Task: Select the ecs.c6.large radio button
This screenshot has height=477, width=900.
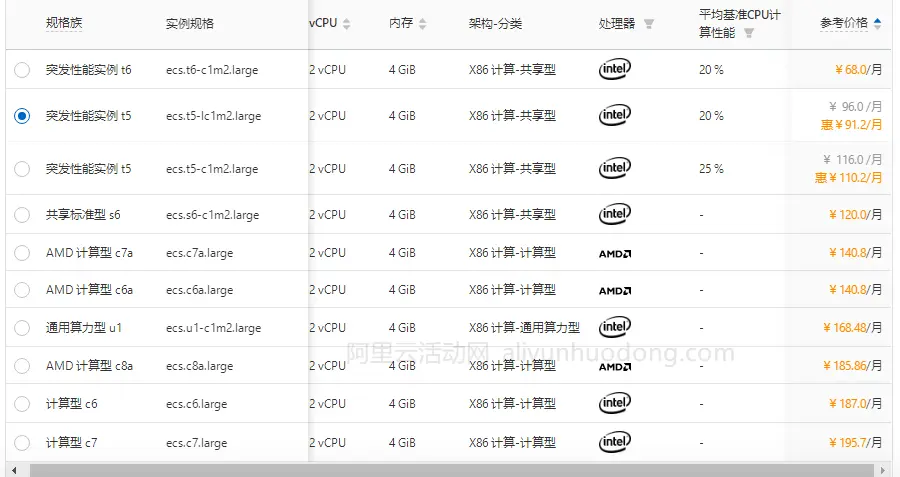Action: point(22,404)
